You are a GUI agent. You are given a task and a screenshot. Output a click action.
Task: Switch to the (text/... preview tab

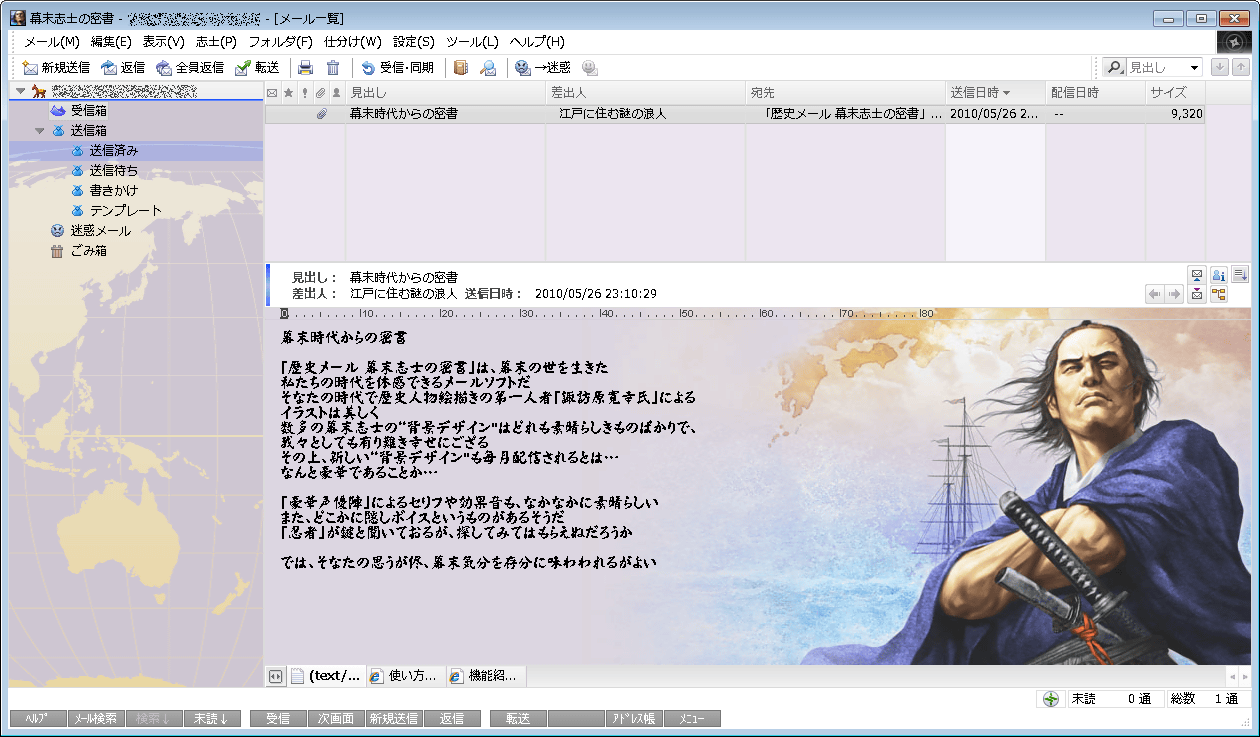point(326,676)
